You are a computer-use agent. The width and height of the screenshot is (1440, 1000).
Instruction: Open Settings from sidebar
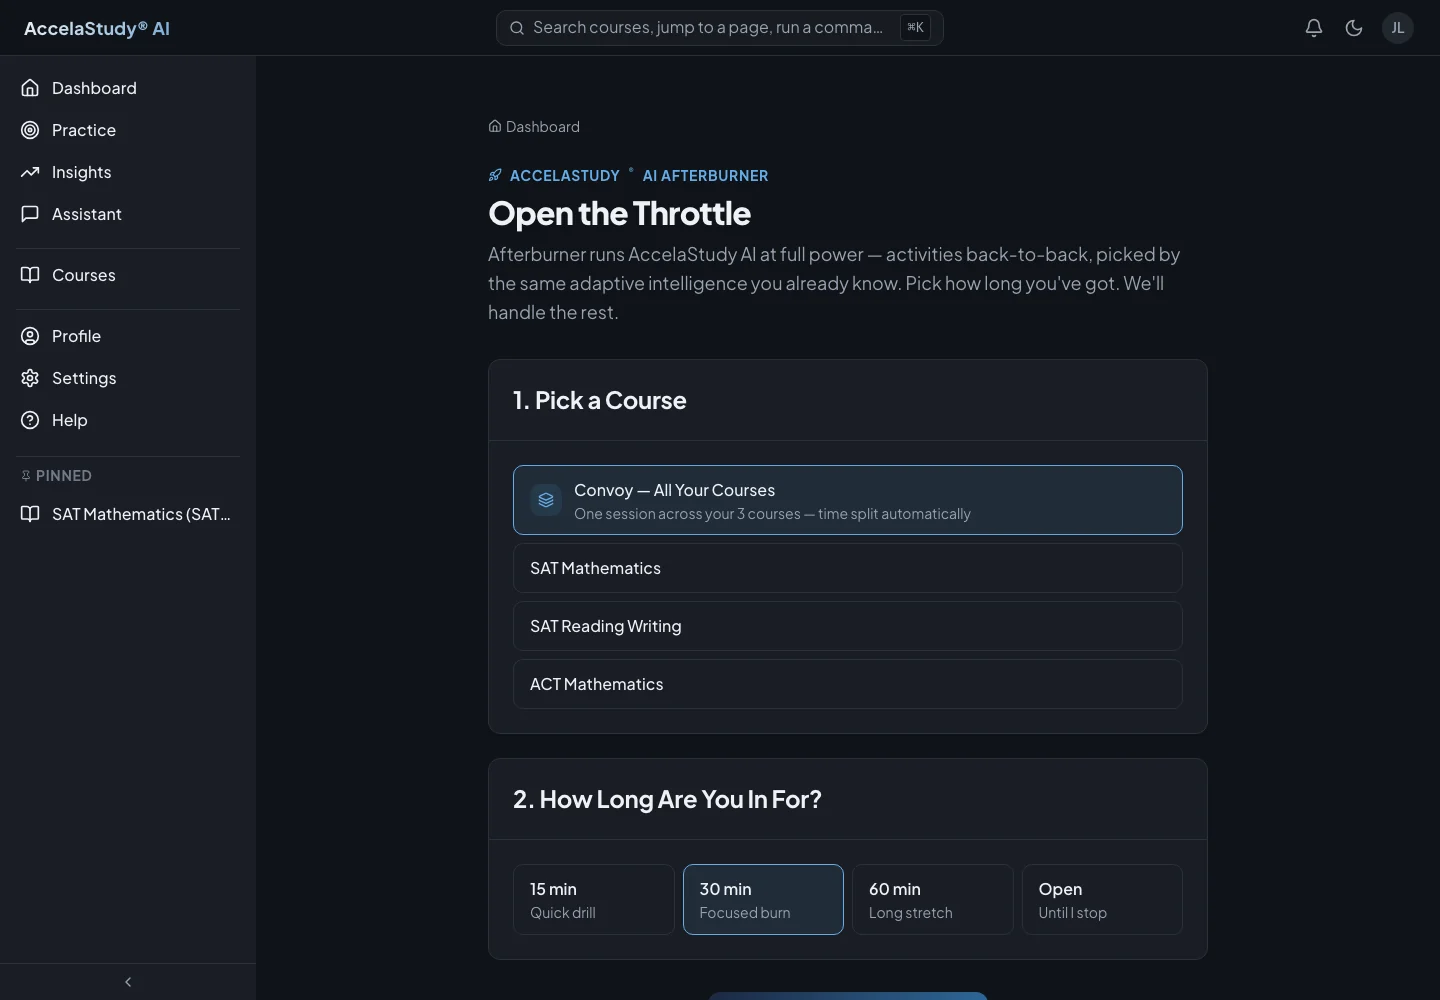click(x=128, y=378)
